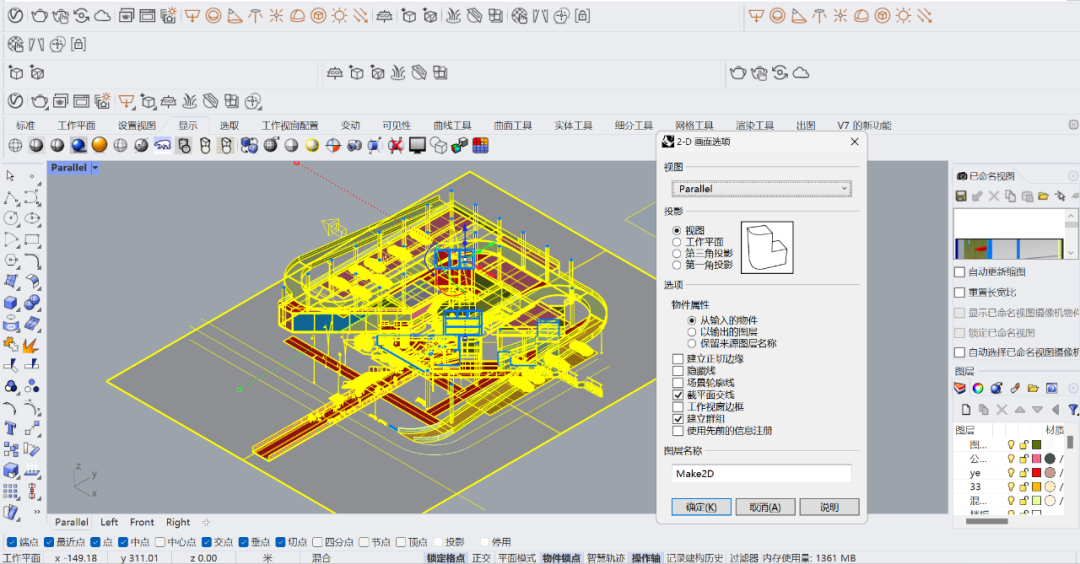Toggle 锁定格点 in status bar
Viewport: 1080px width, 564px height.
[446, 558]
